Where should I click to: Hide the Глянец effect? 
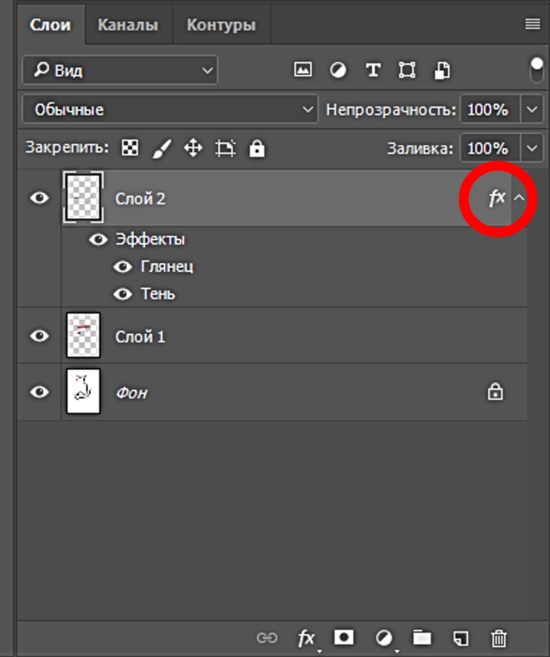click(123, 267)
